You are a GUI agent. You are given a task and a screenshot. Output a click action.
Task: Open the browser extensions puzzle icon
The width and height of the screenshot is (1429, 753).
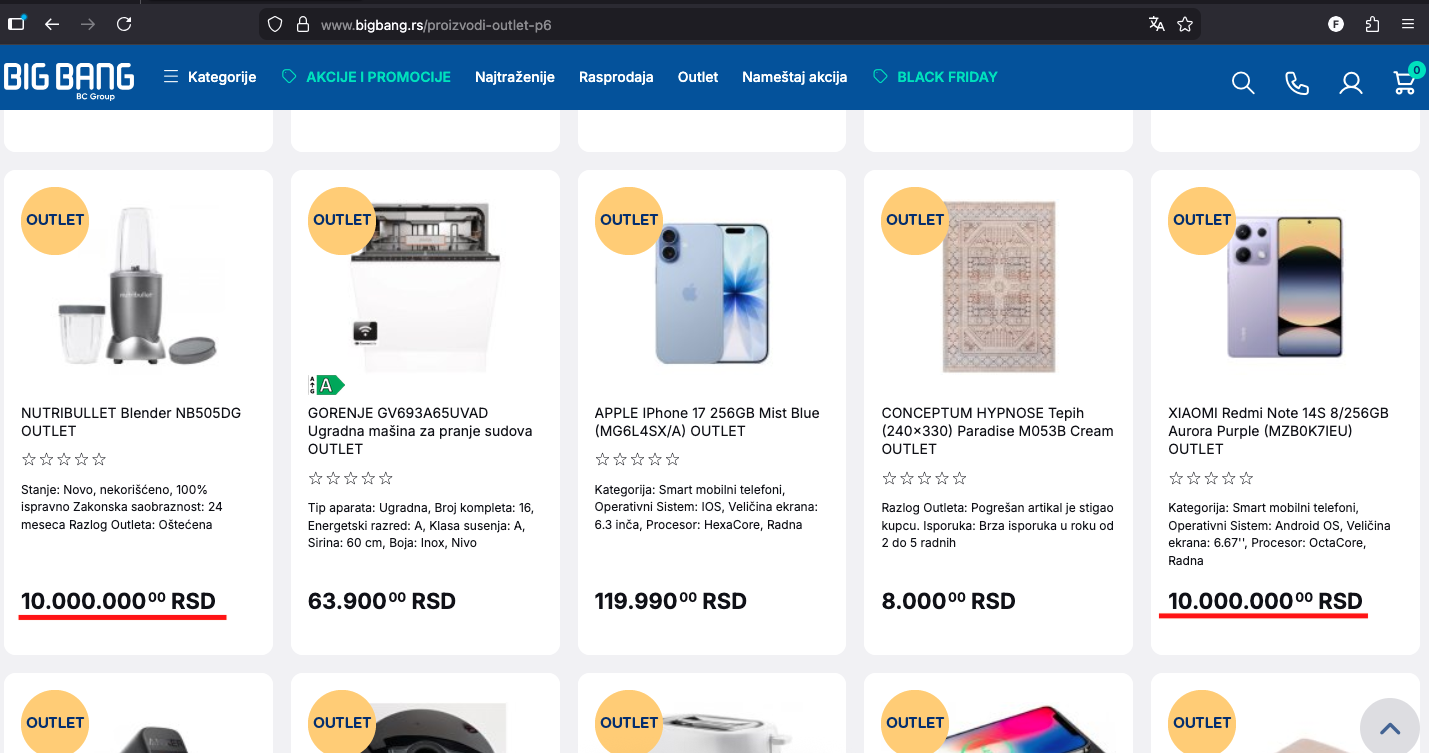tap(1372, 24)
